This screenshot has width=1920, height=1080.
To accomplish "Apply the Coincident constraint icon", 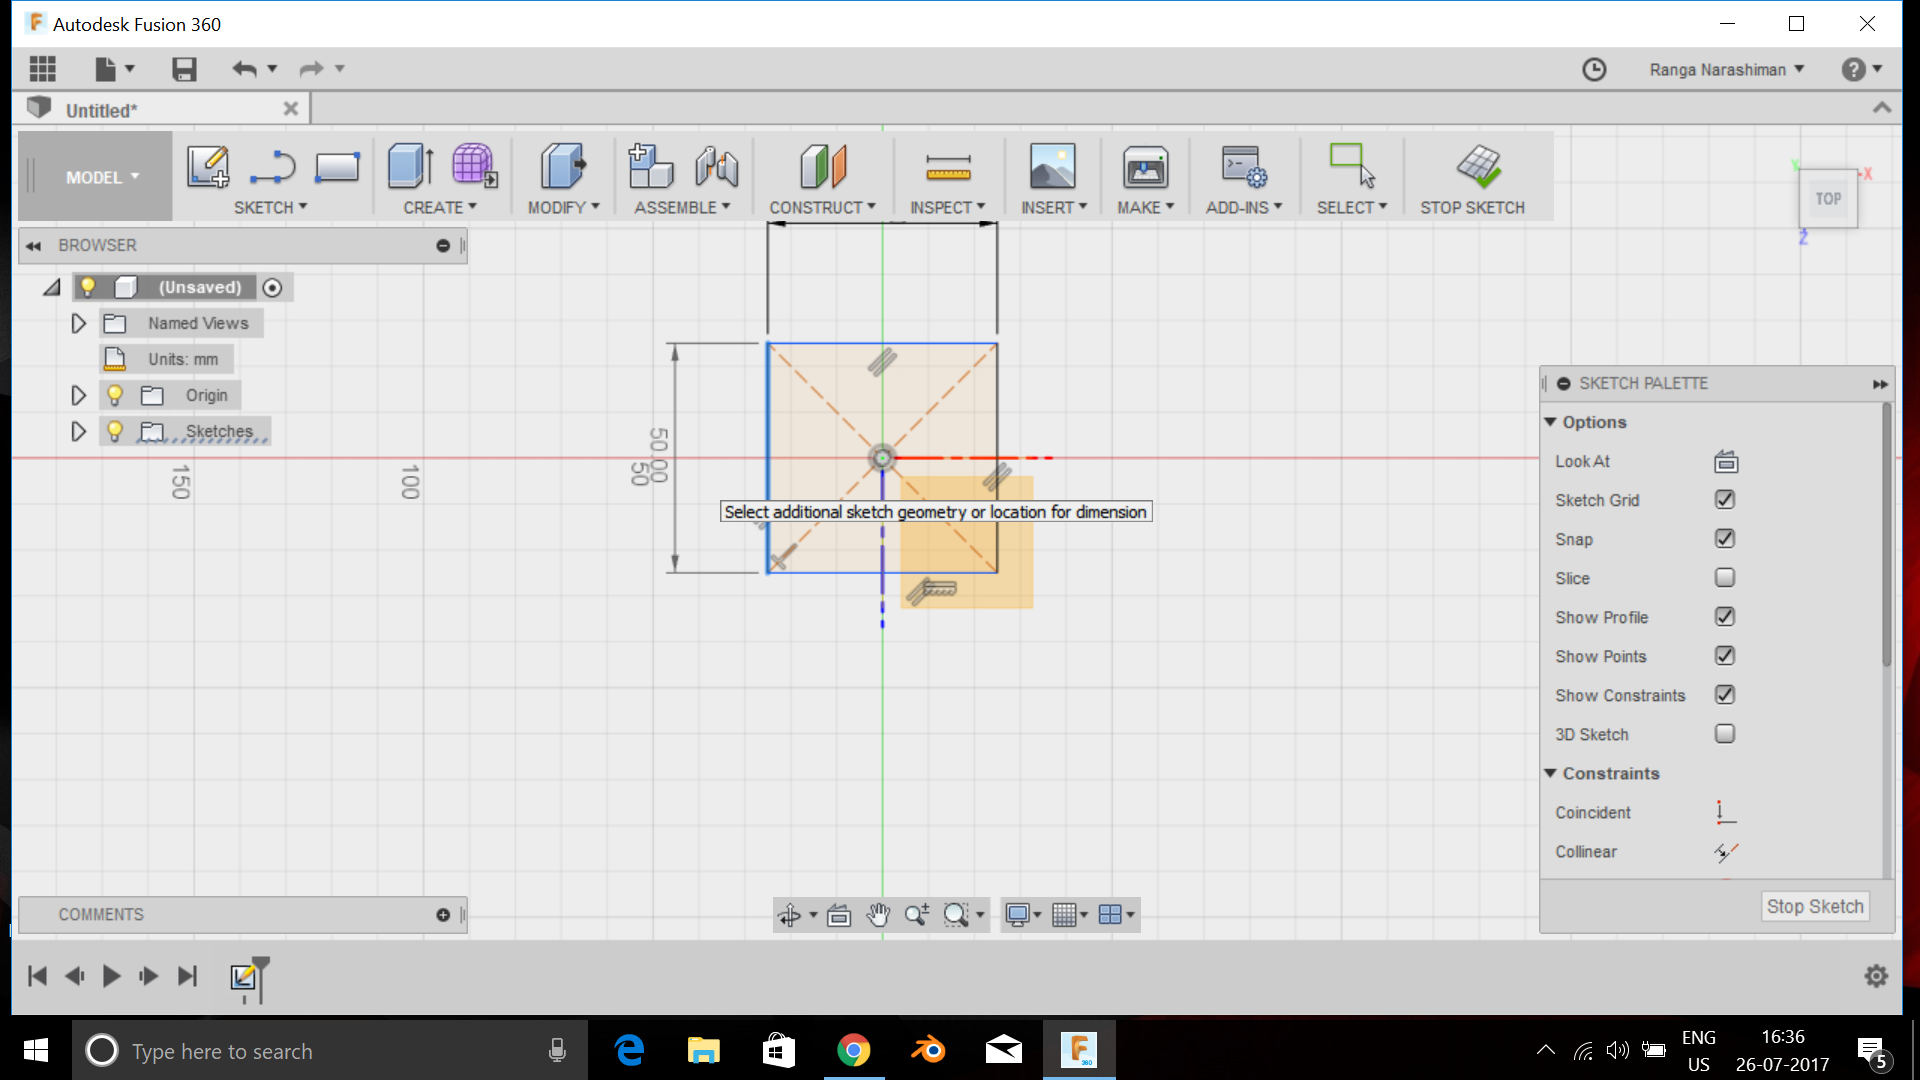I will (1726, 813).
